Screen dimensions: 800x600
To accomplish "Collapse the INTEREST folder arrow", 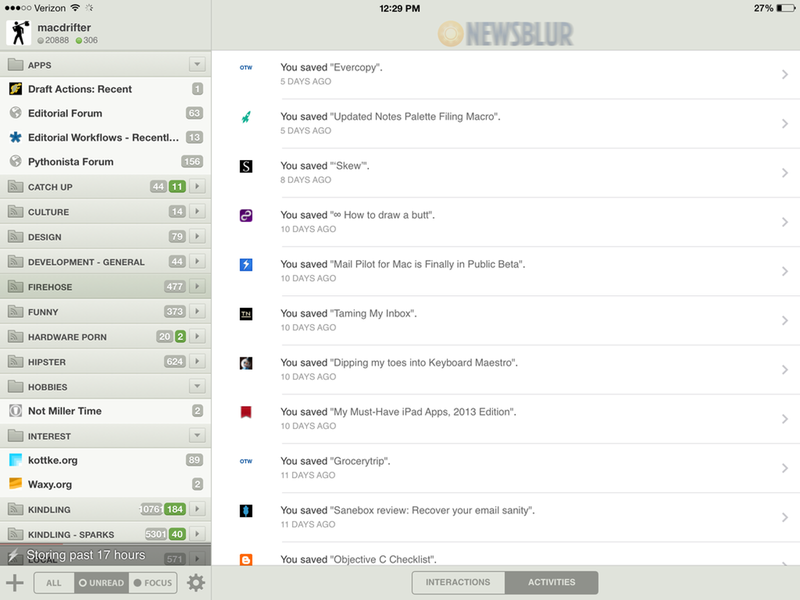I will coord(197,436).
